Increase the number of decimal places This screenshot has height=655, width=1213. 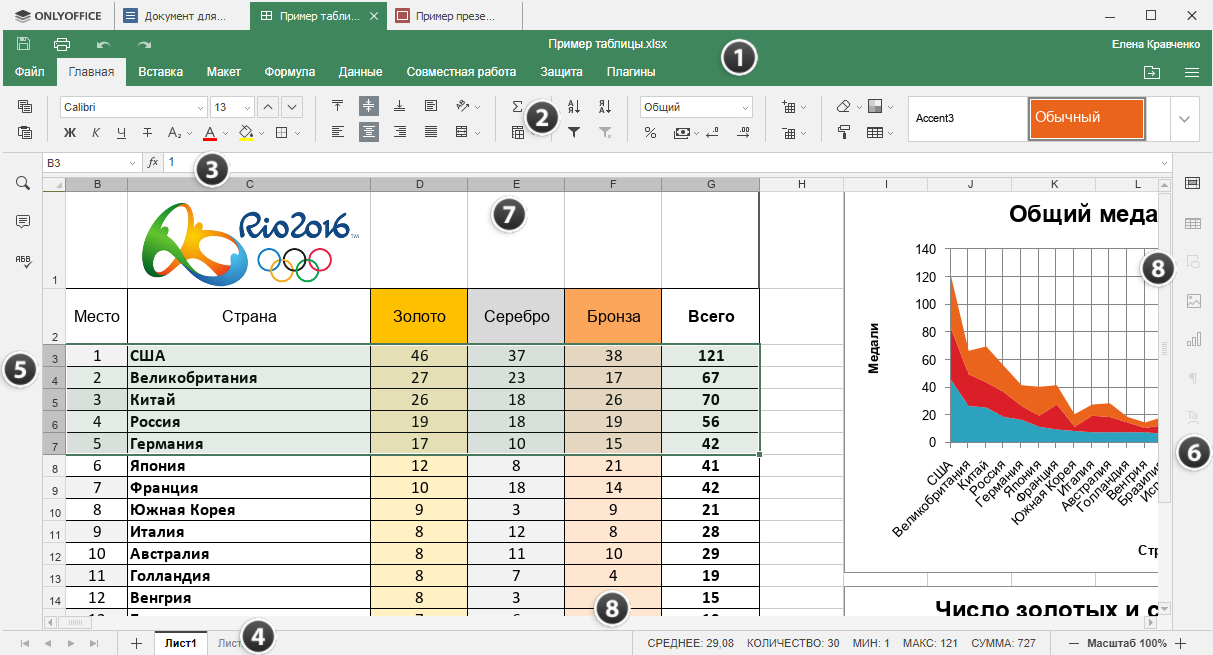pos(743,132)
